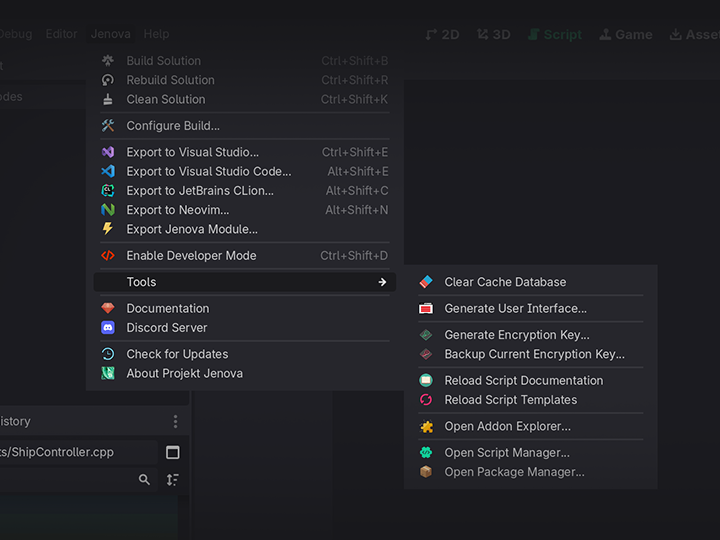Select Build Solution menu entry

tap(245, 61)
